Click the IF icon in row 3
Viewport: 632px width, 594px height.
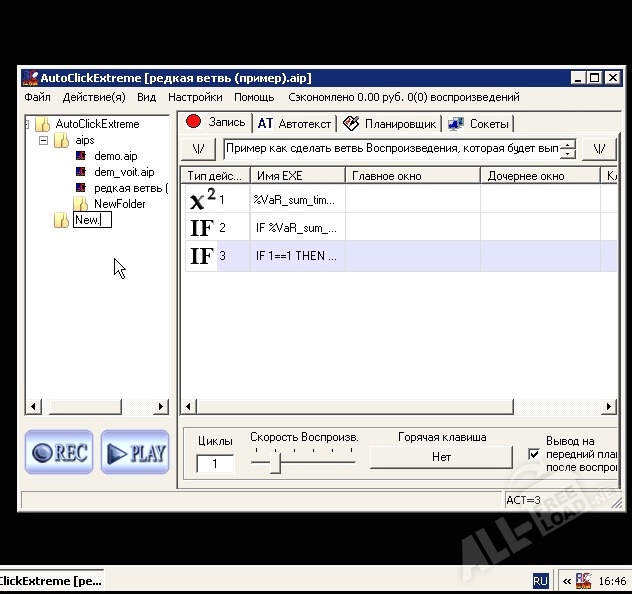click(201, 256)
